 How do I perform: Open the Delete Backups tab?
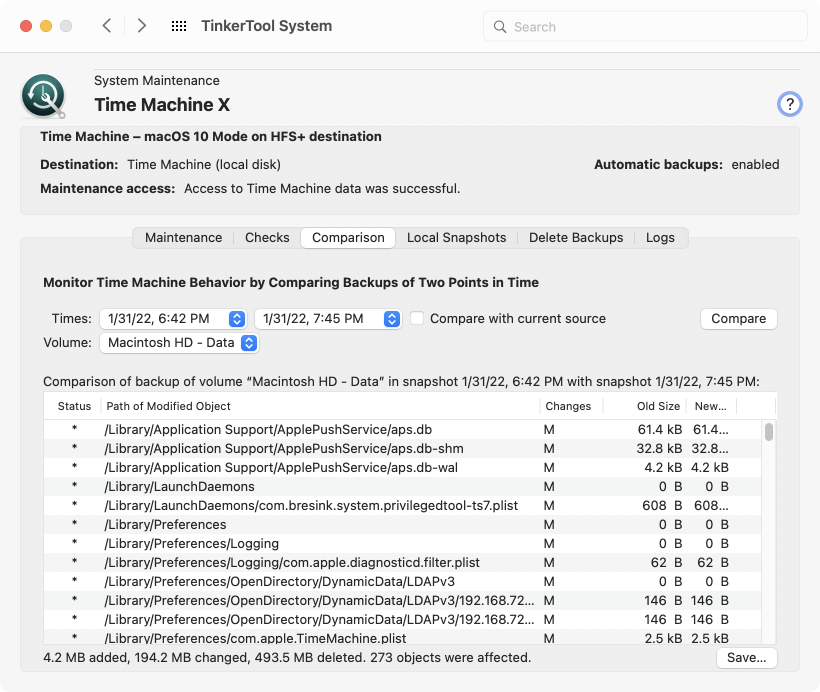[x=576, y=237]
